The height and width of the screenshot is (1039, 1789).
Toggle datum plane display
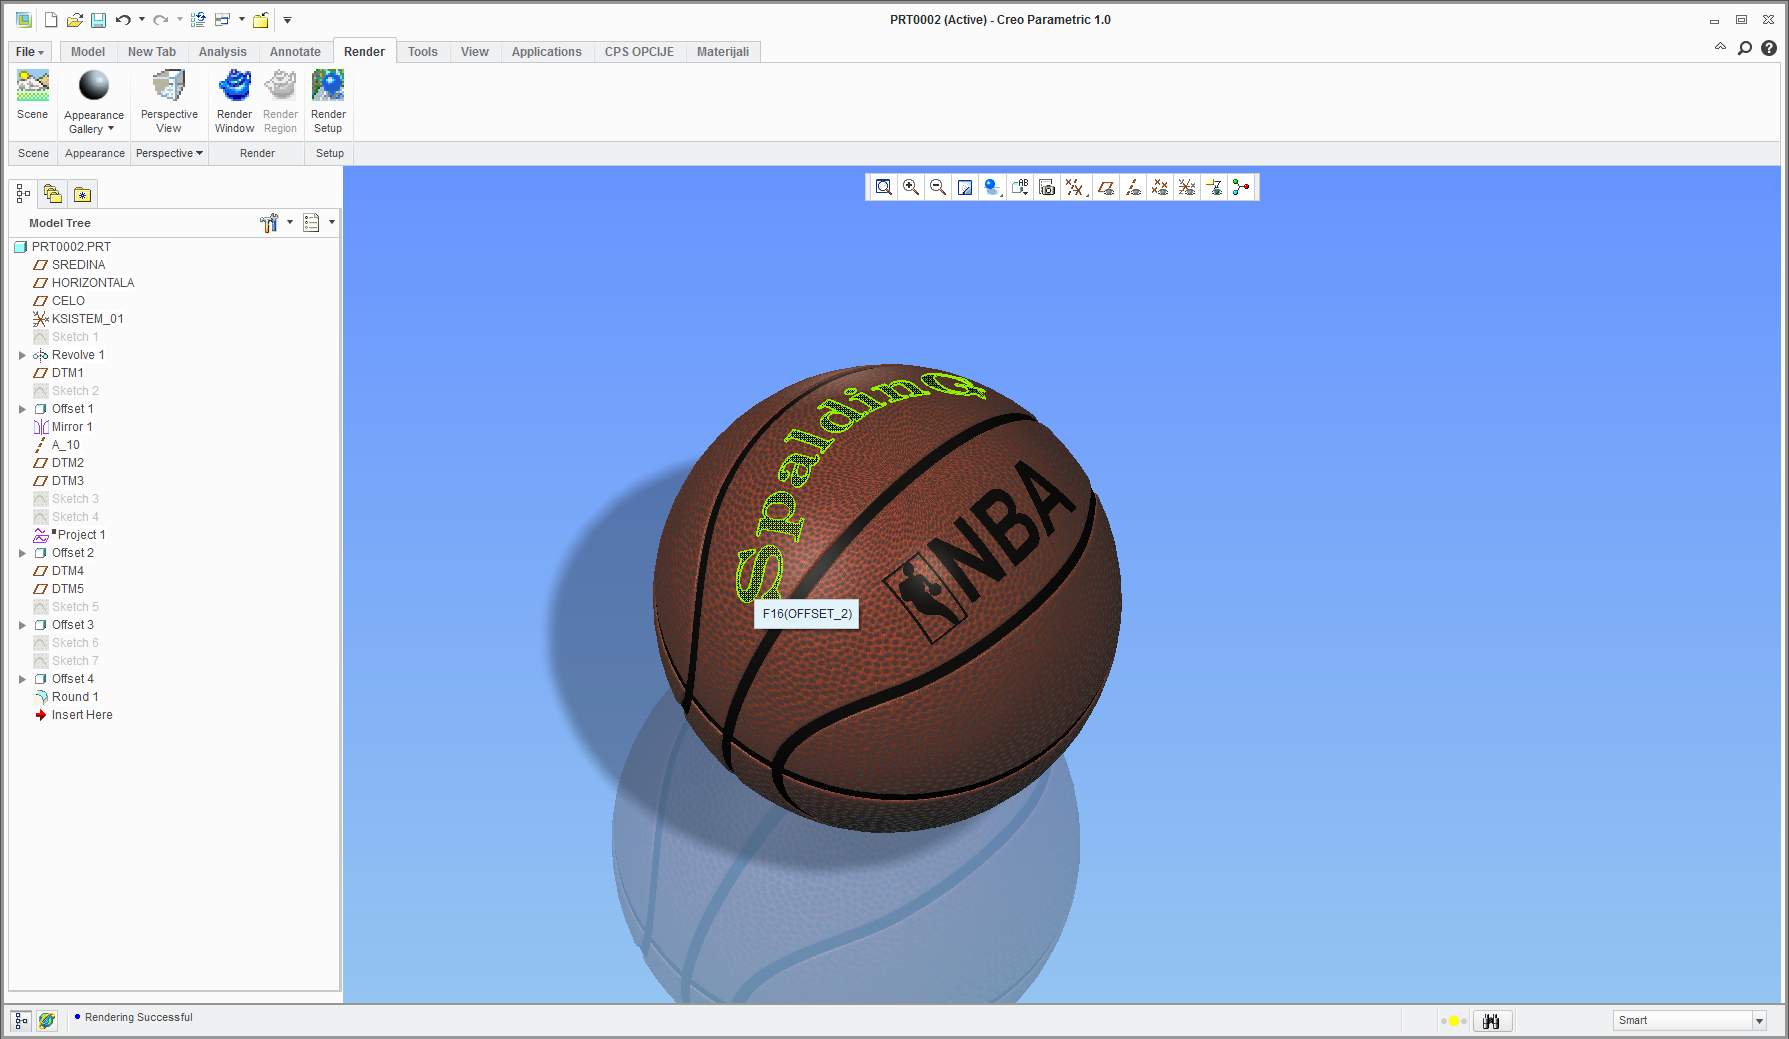pyautogui.click(x=1106, y=187)
